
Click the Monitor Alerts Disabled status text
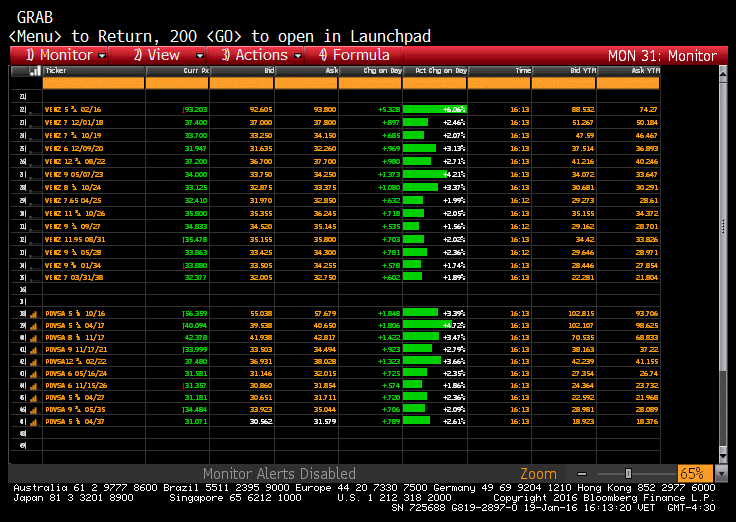point(279,474)
